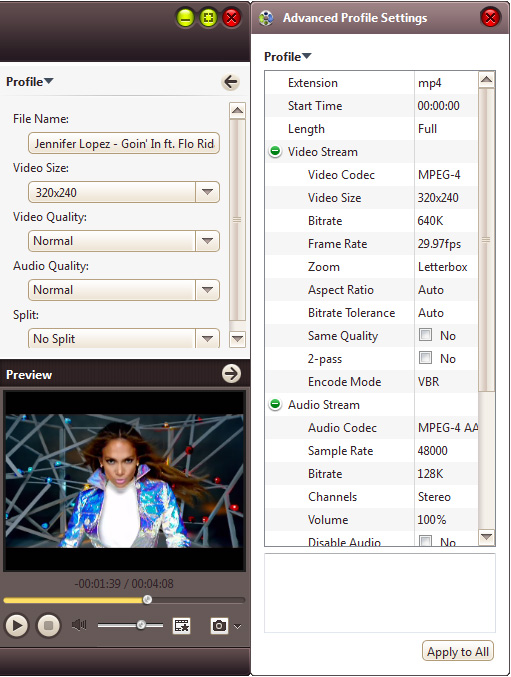The image size is (511, 677).
Task: Select the Extension value mp4
Action: coord(429,83)
